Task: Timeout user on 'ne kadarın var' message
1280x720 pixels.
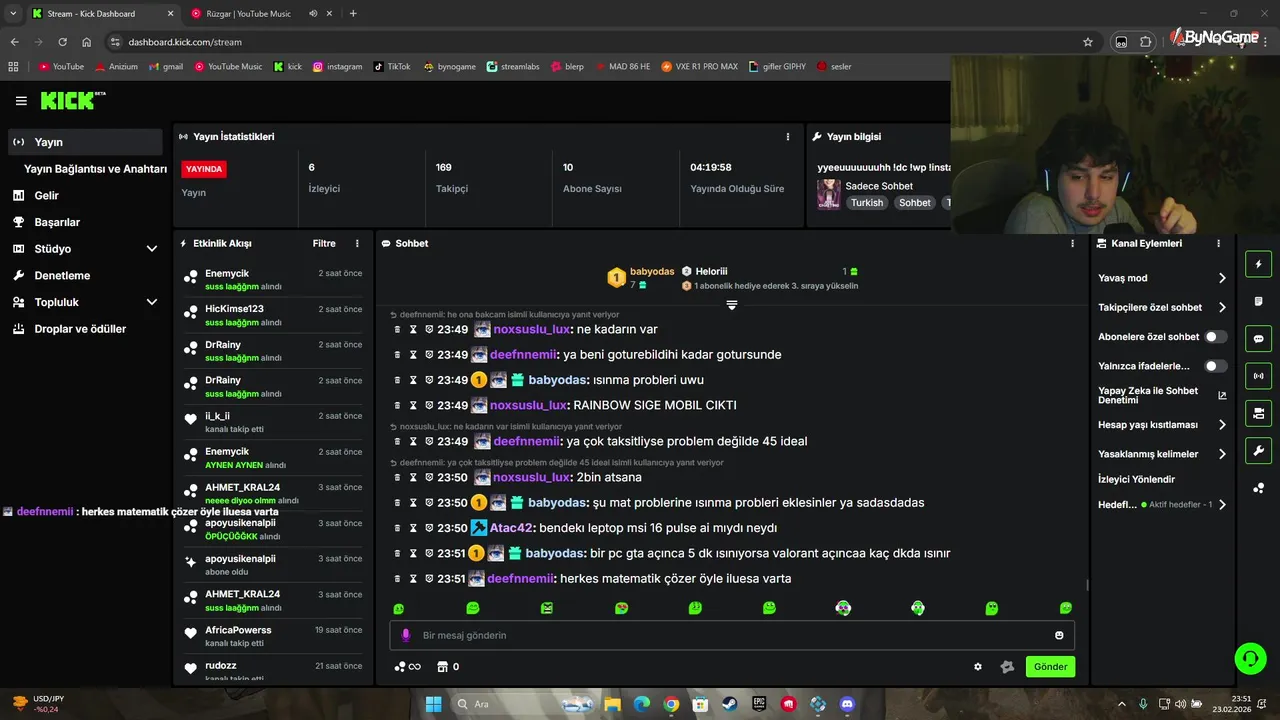Action: coord(412,329)
